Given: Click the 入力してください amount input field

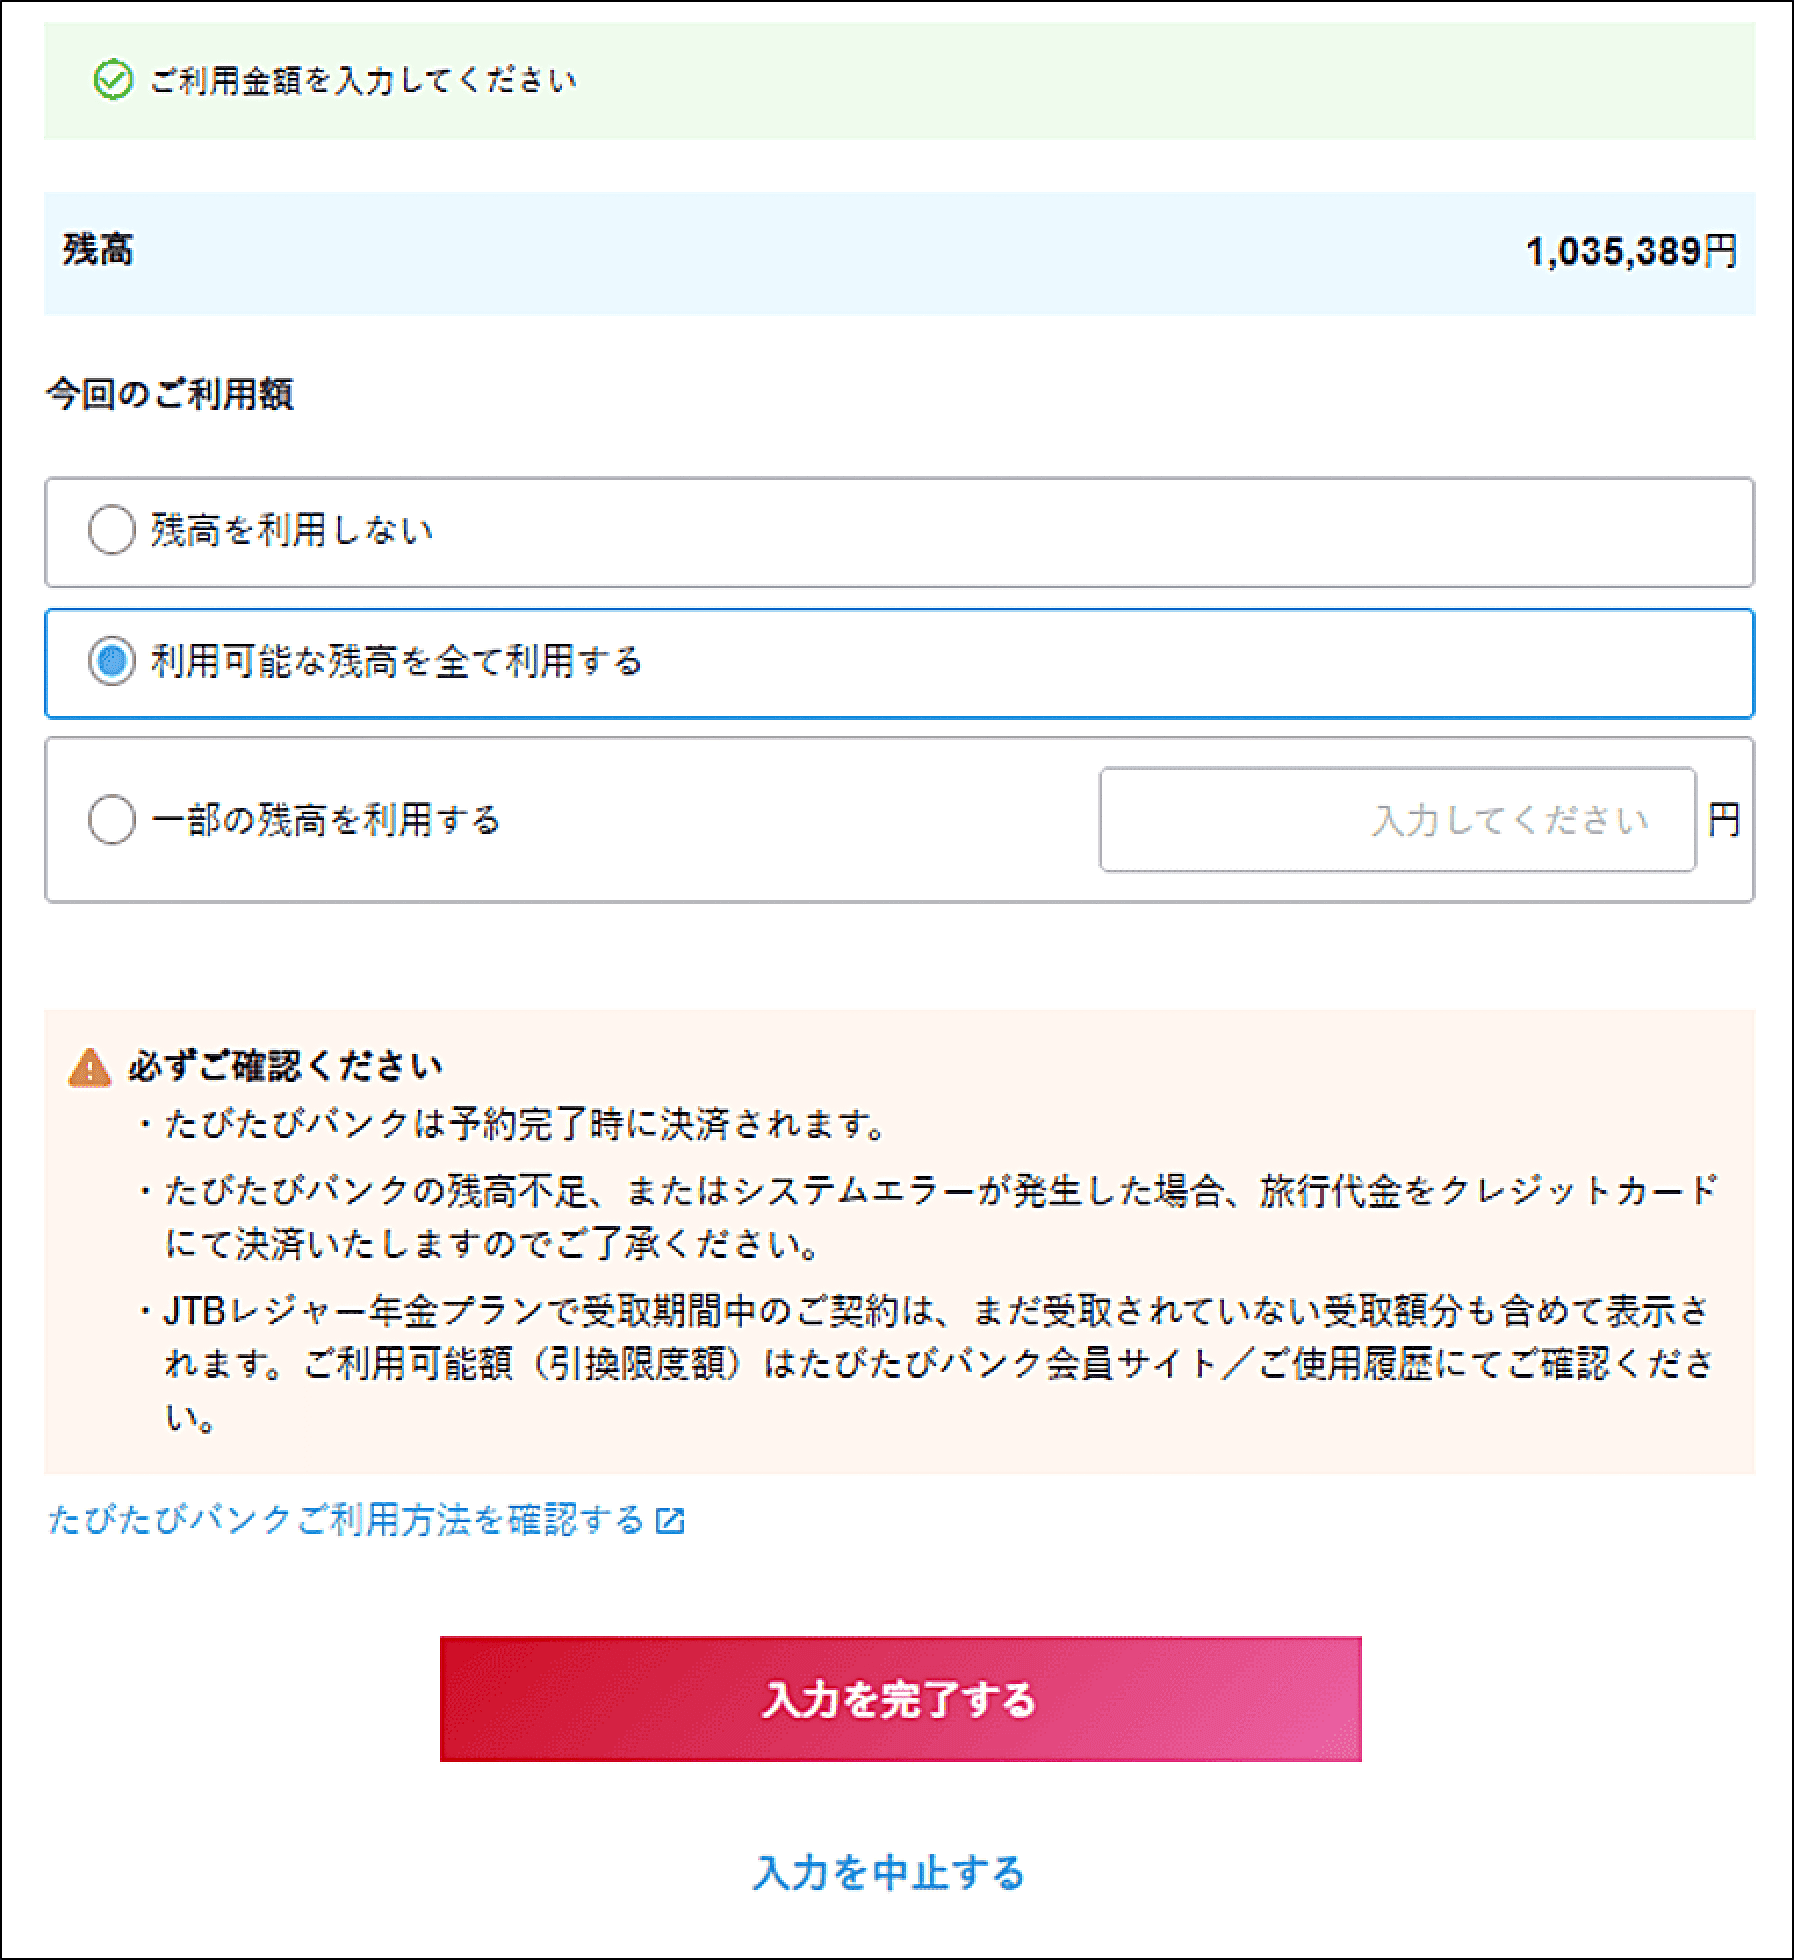Looking at the screenshot, I should [x=1397, y=820].
